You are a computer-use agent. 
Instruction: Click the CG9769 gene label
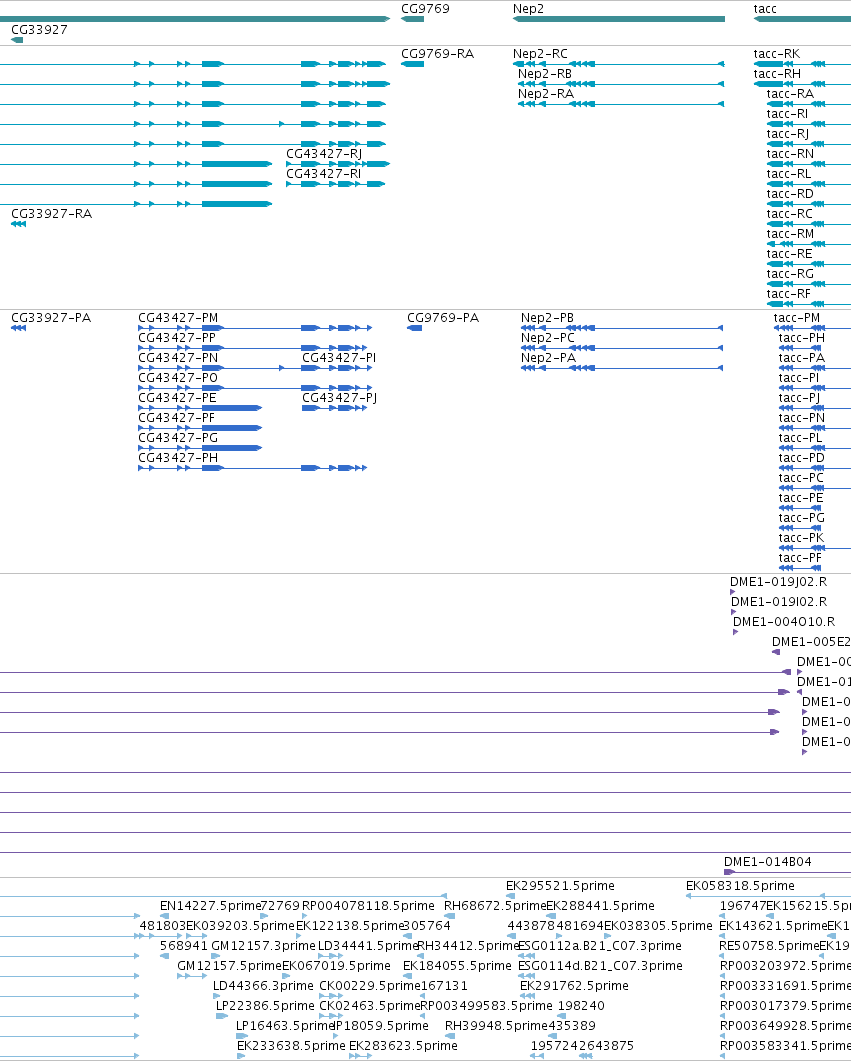(425, 9)
